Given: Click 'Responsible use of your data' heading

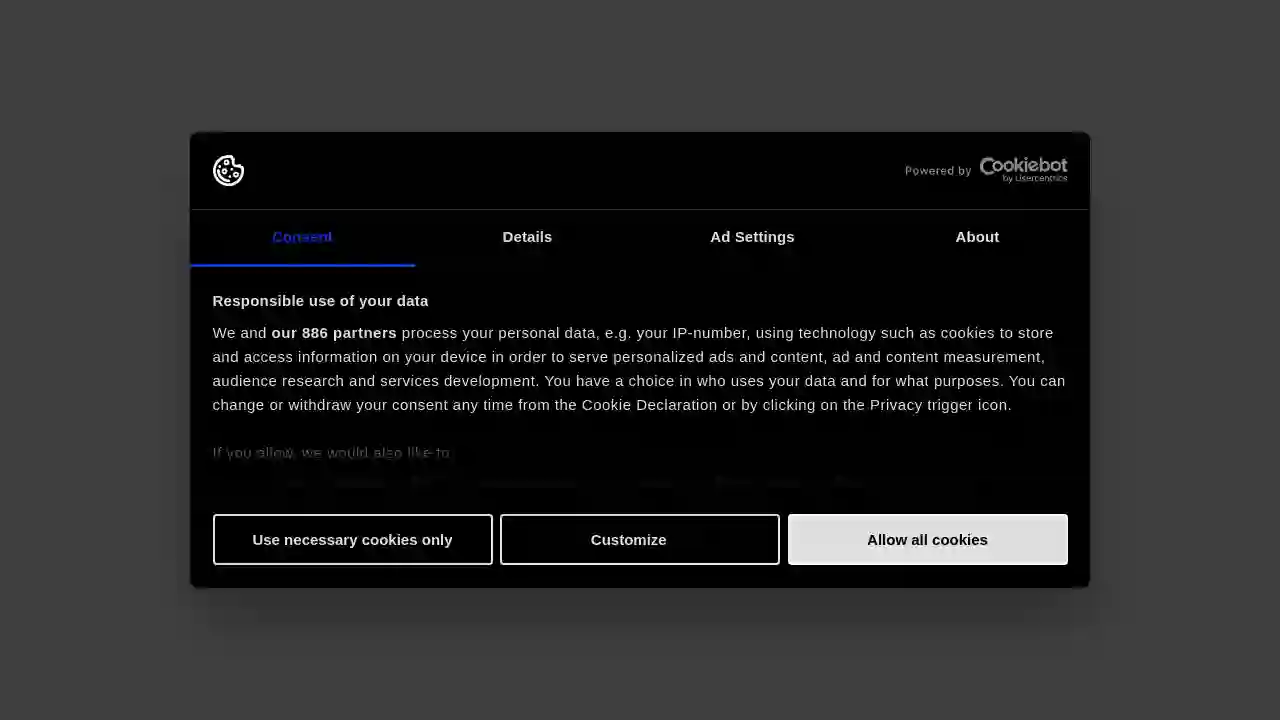Looking at the screenshot, I should (320, 300).
